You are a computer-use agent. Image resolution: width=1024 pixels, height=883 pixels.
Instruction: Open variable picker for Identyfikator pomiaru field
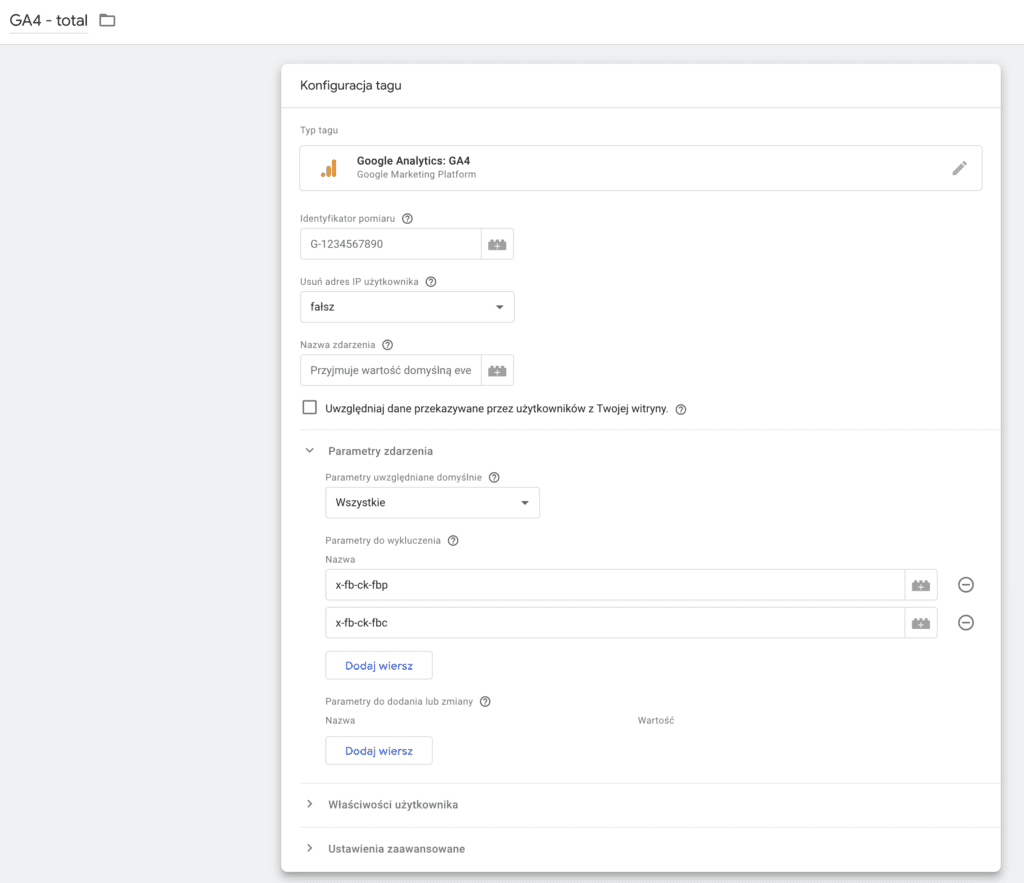tap(497, 244)
